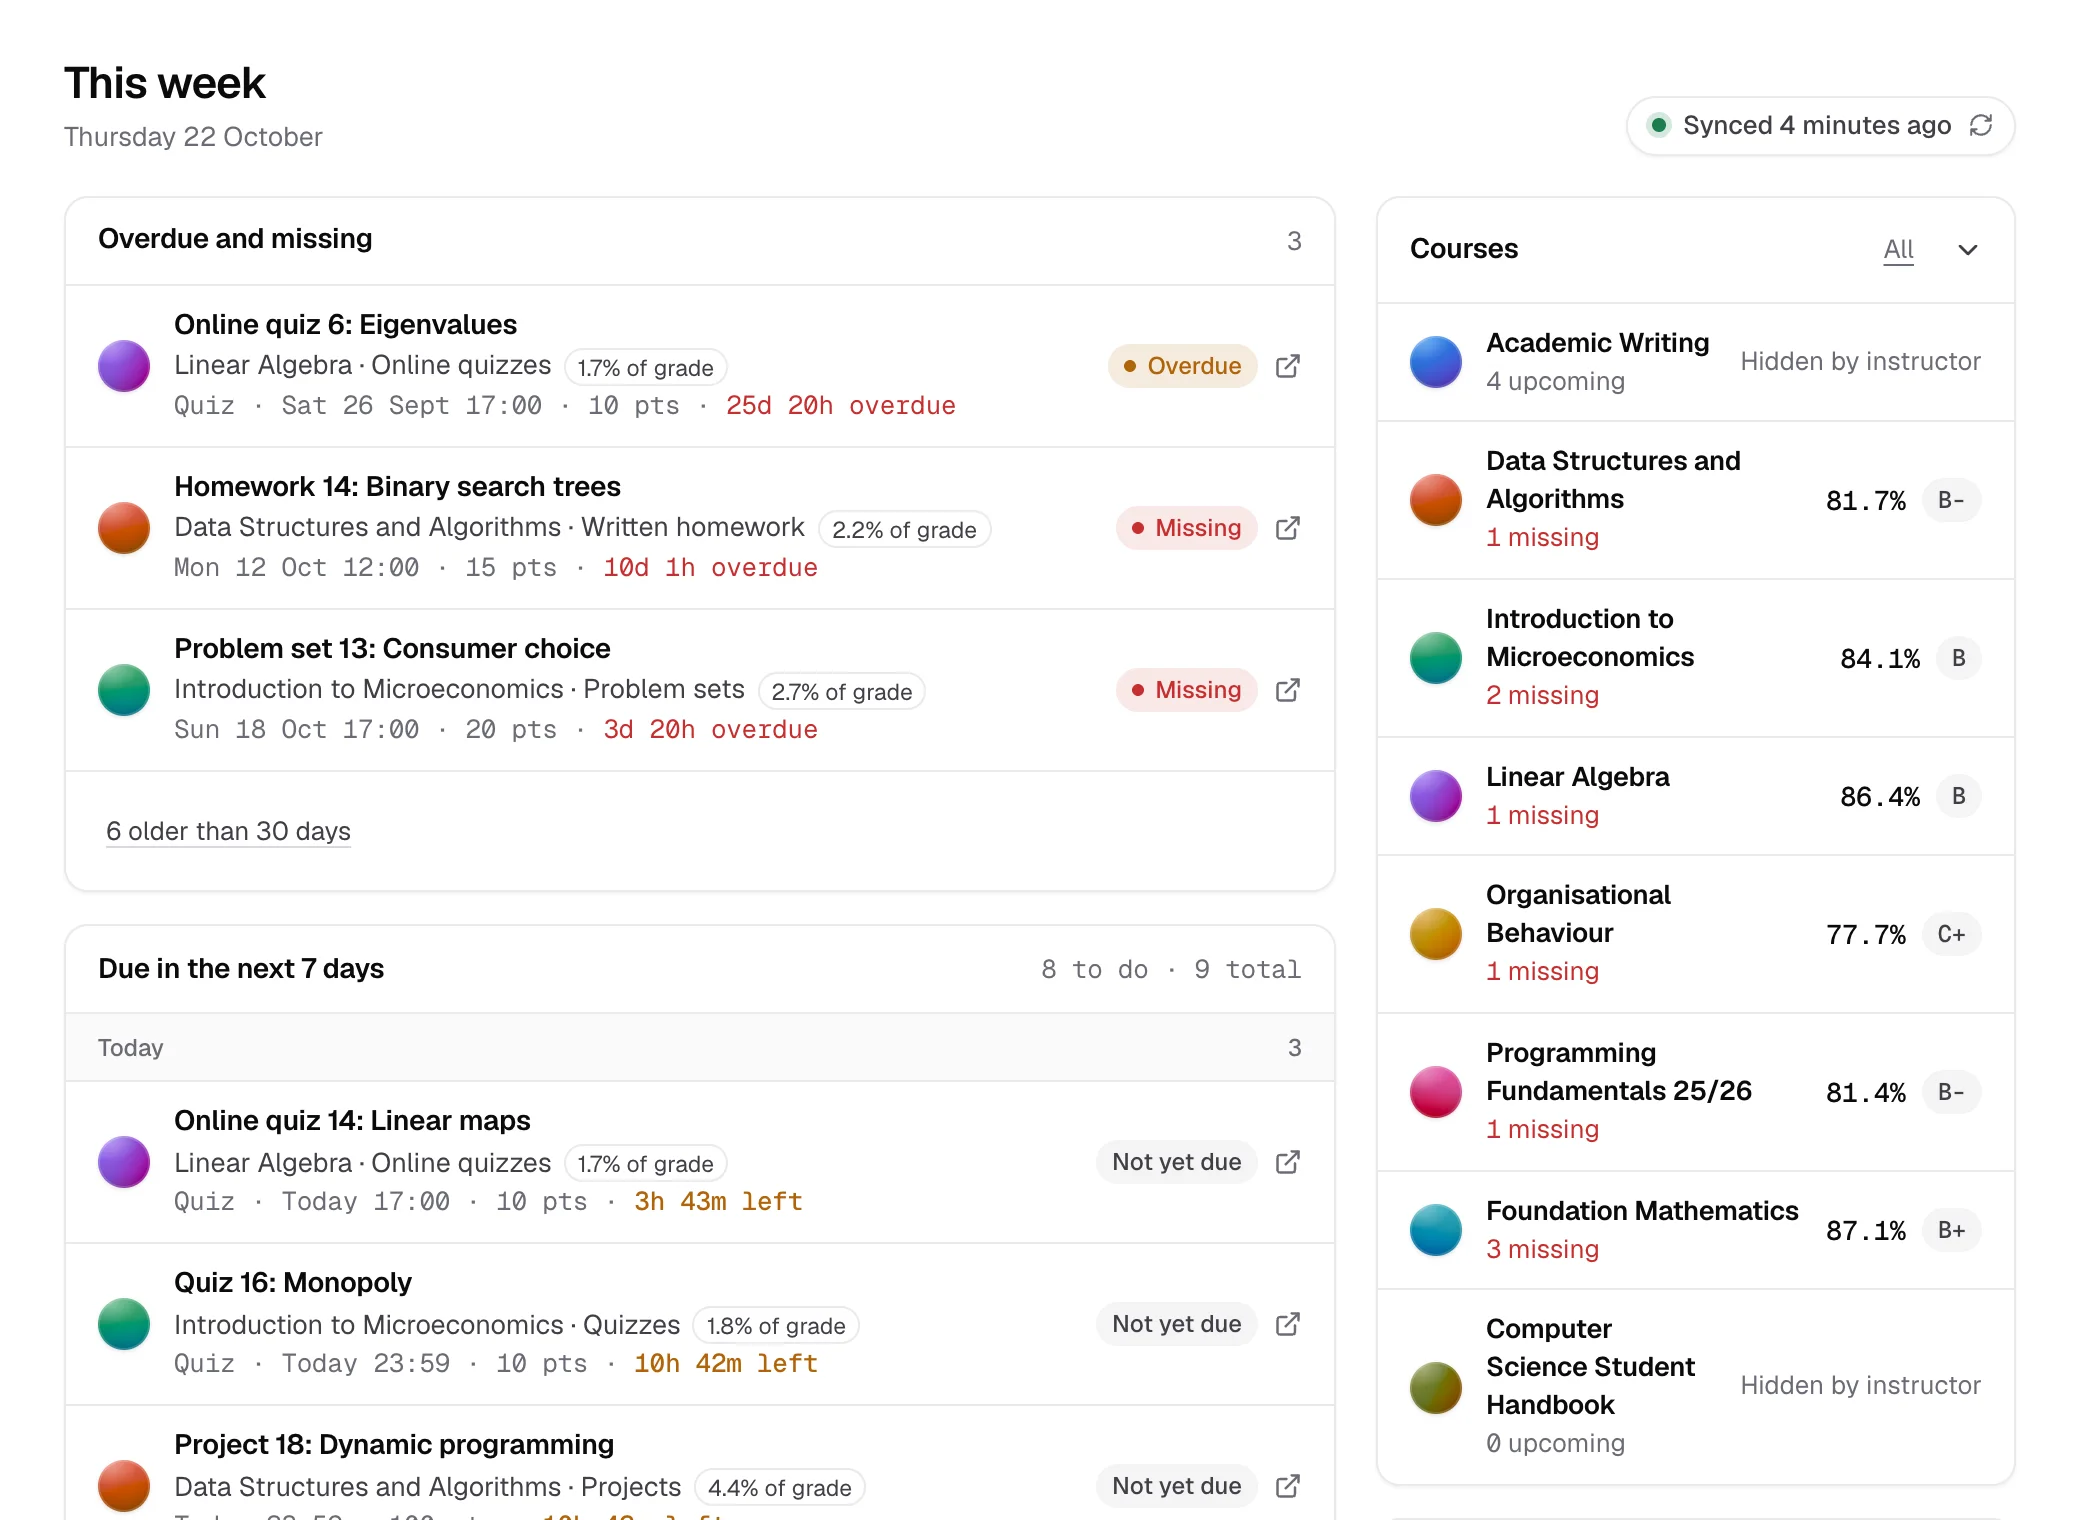This screenshot has width=2080, height=1520.
Task: Click the Synced 4 minutes ago status
Action: (1821, 126)
